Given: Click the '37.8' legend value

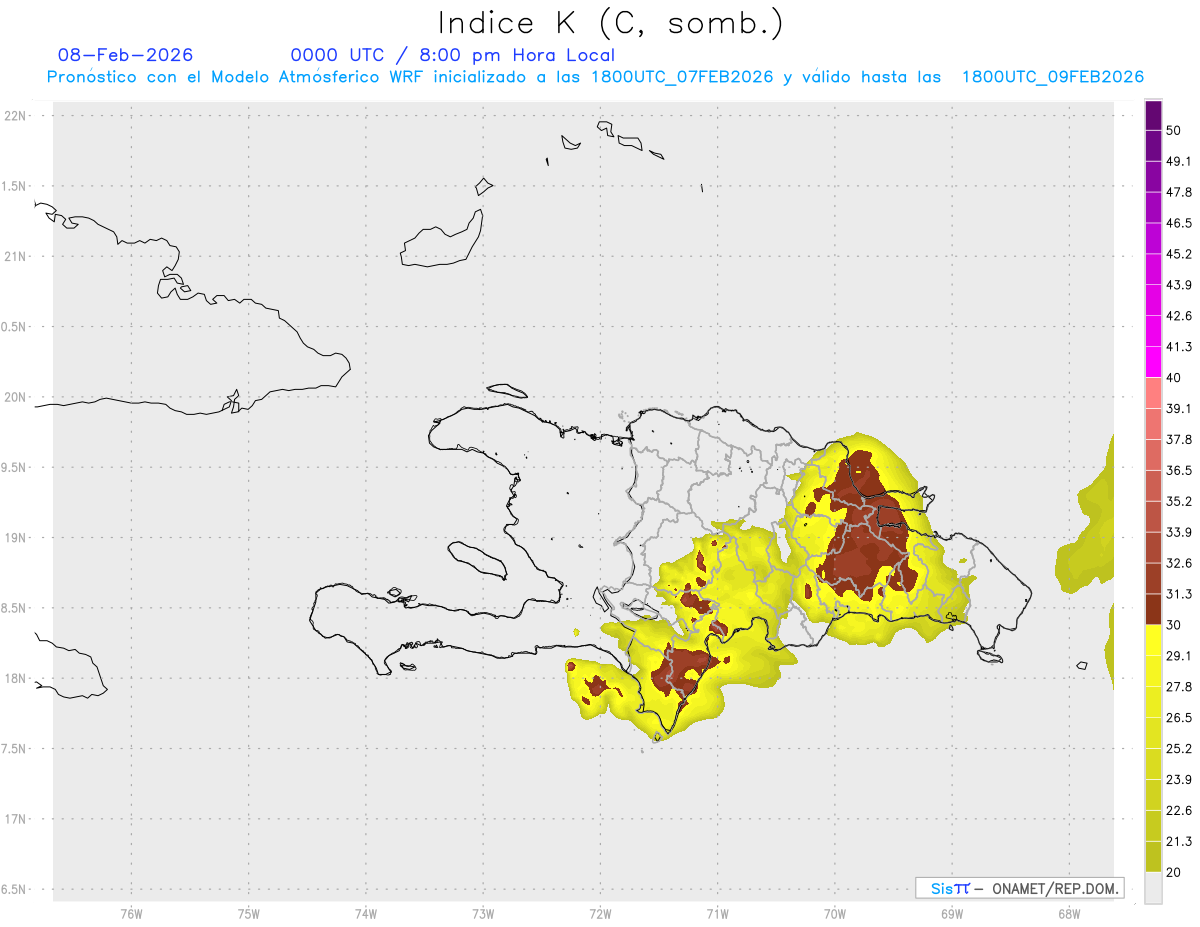Looking at the screenshot, I should pos(1179,440).
